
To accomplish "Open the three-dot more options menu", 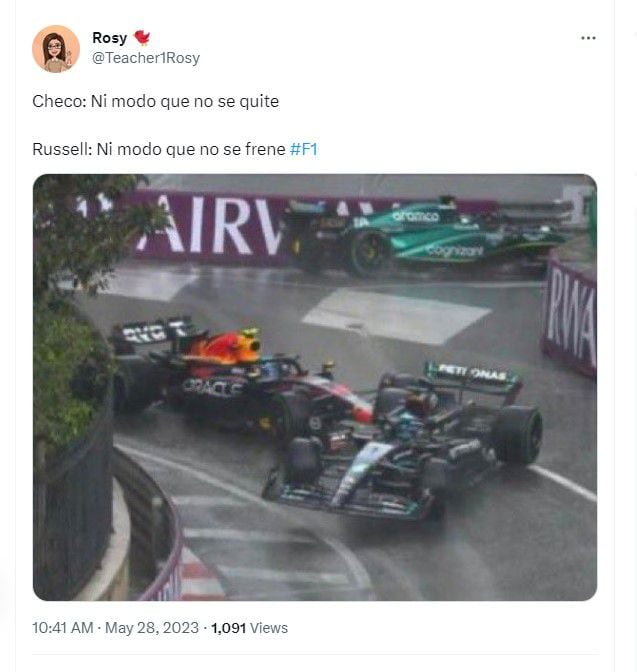I will (588, 38).
